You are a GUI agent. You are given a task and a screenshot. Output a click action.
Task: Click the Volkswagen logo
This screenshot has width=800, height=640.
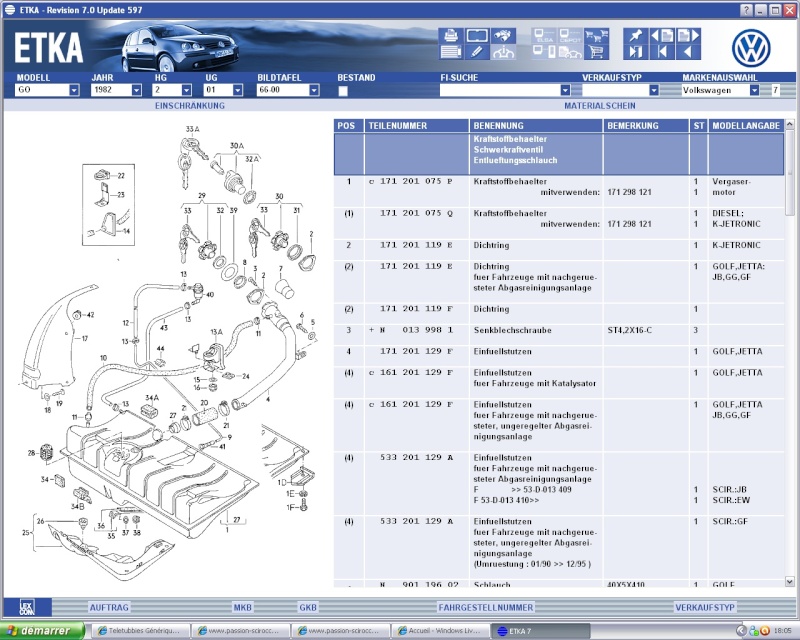(751, 48)
